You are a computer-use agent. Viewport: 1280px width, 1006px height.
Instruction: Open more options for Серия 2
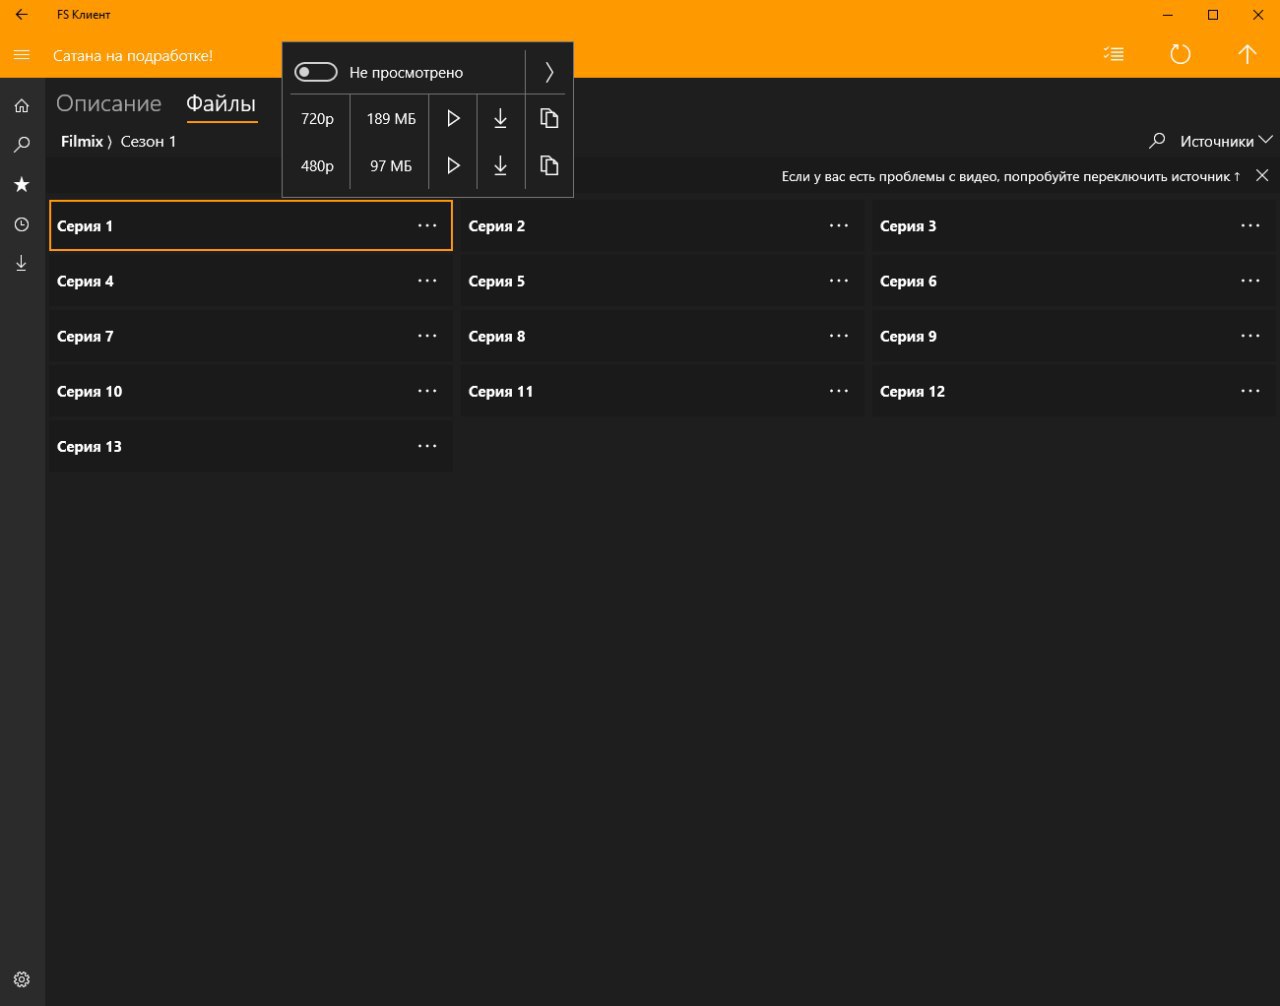[x=839, y=225]
